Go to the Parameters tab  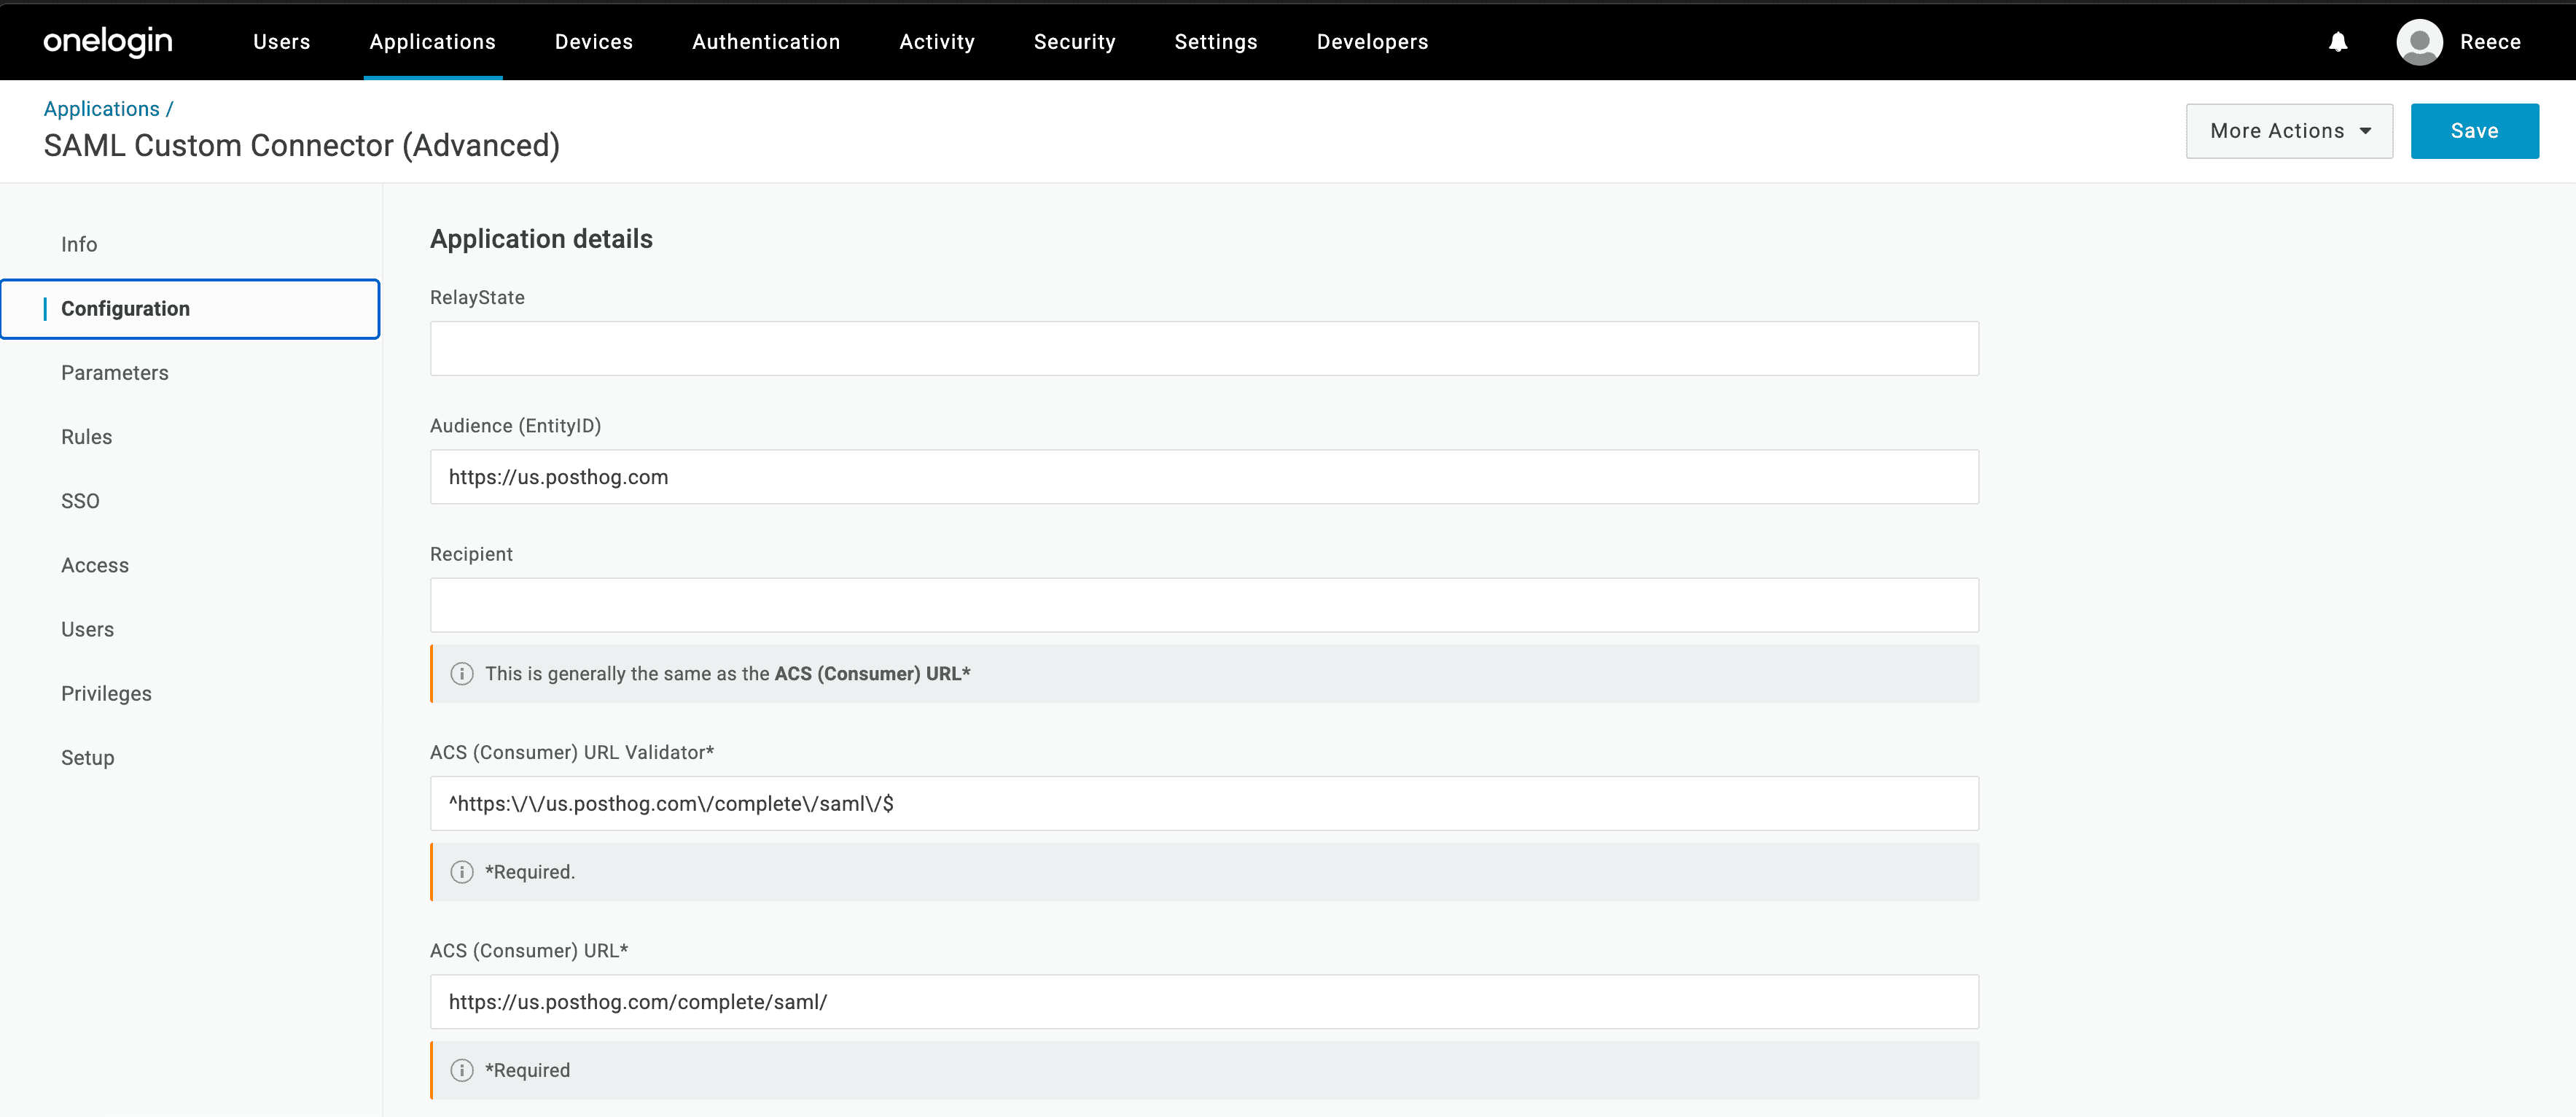[x=115, y=373]
